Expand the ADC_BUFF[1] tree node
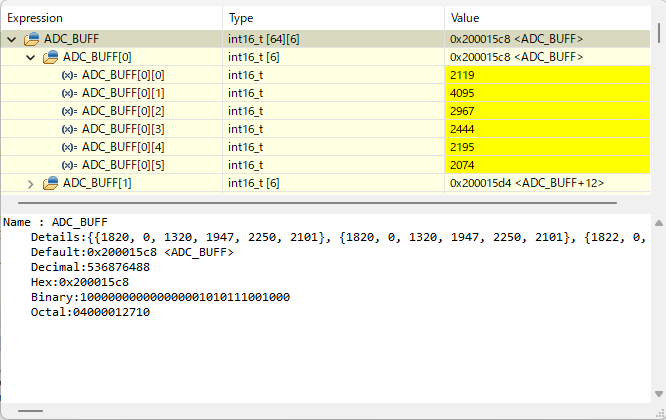The width and height of the screenshot is (666, 420). (x=31, y=184)
